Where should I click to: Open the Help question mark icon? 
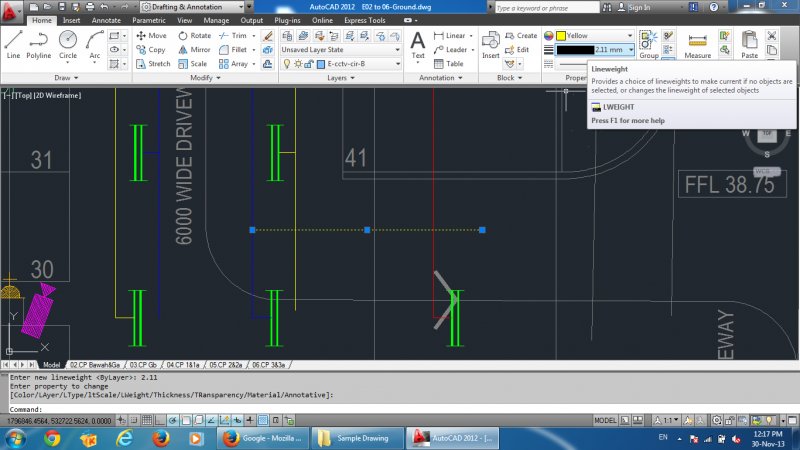coord(714,7)
